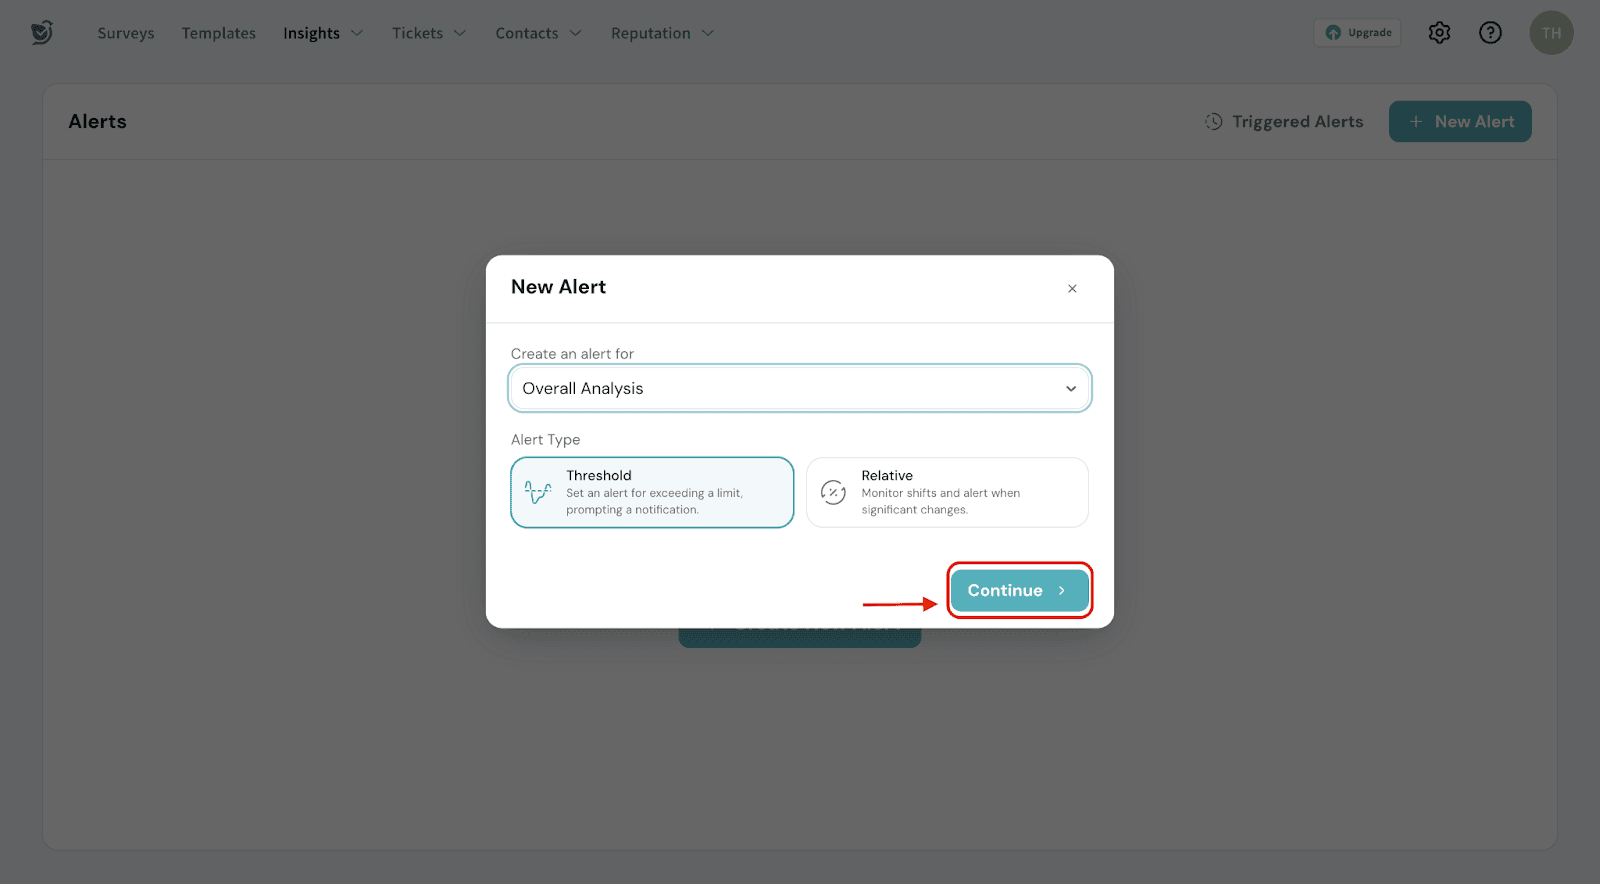Select the Relative alert type
1600x884 pixels.
coord(947,492)
